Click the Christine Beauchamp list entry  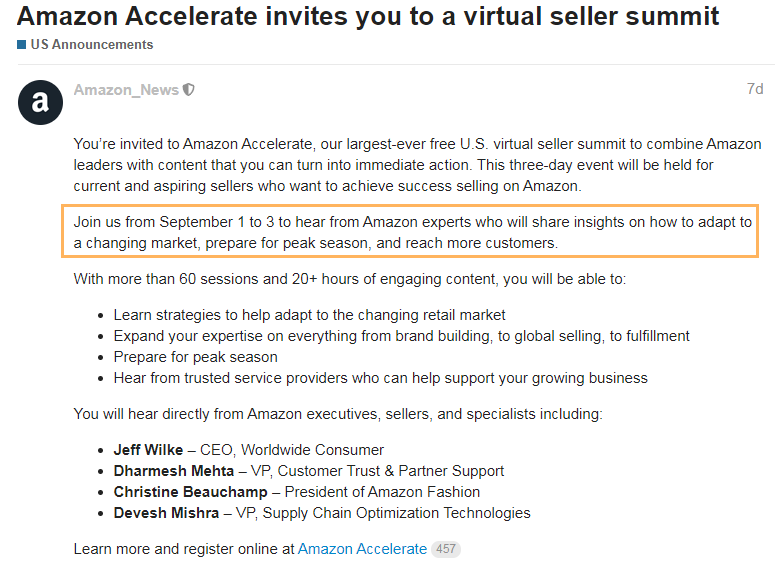pyautogui.click(x=296, y=491)
